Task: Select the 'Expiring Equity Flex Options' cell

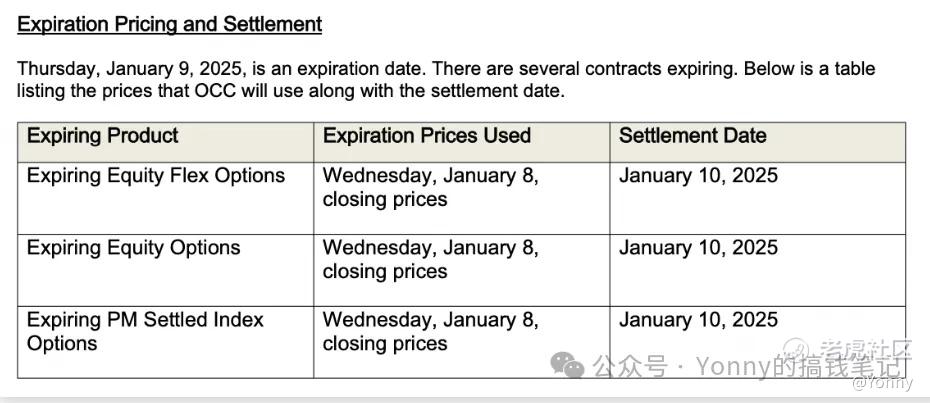Action: (156, 176)
